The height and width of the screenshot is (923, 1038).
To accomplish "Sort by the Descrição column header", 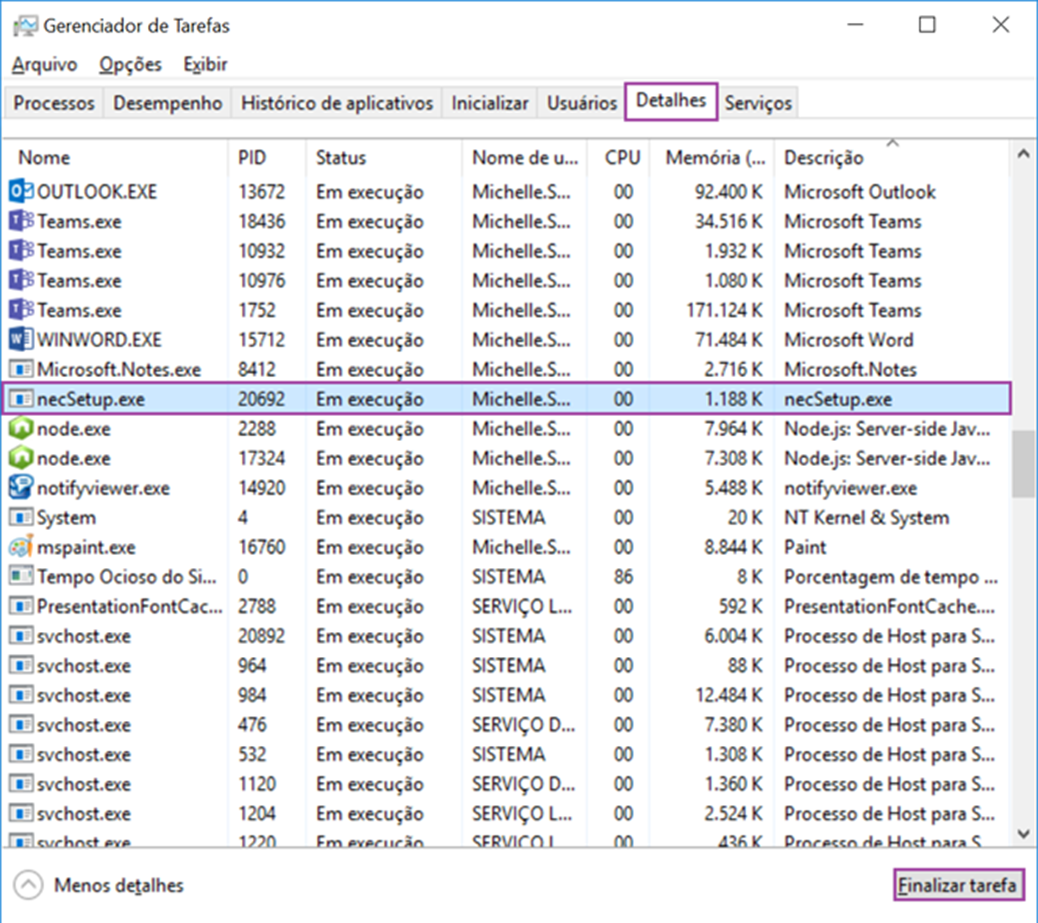I will click(891, 158).
